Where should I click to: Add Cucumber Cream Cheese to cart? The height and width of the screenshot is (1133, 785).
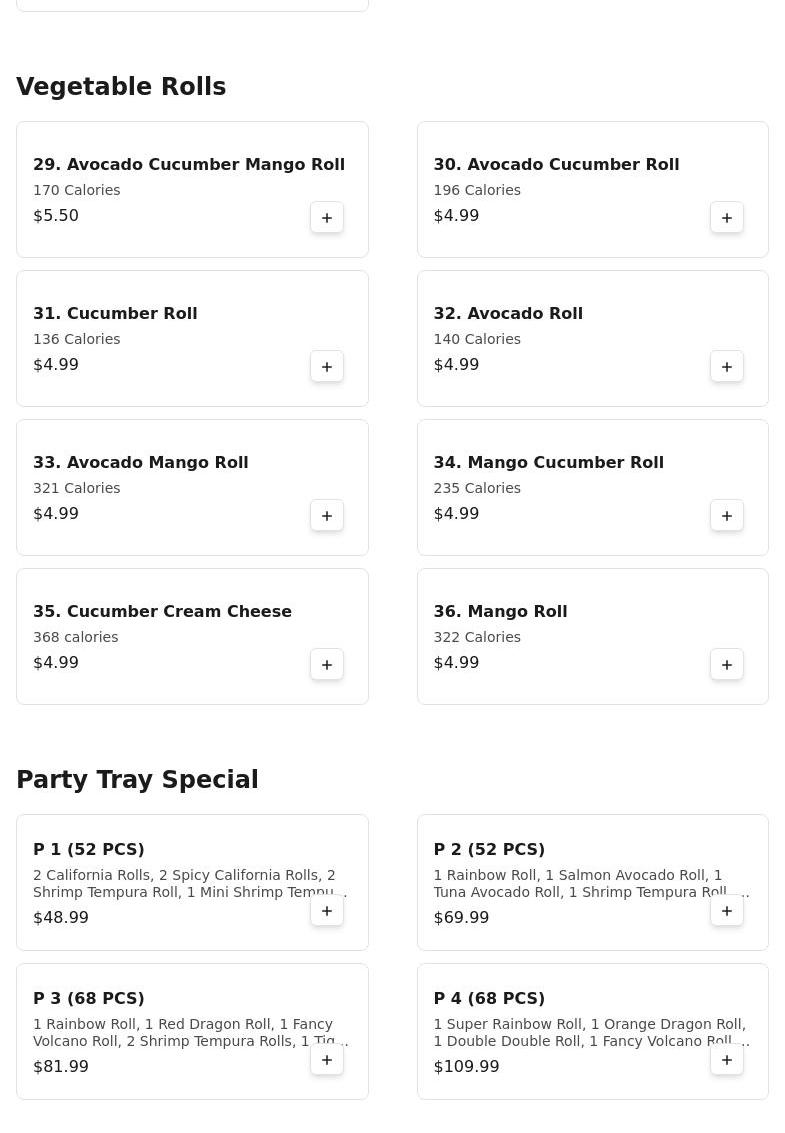coord(327,665)
